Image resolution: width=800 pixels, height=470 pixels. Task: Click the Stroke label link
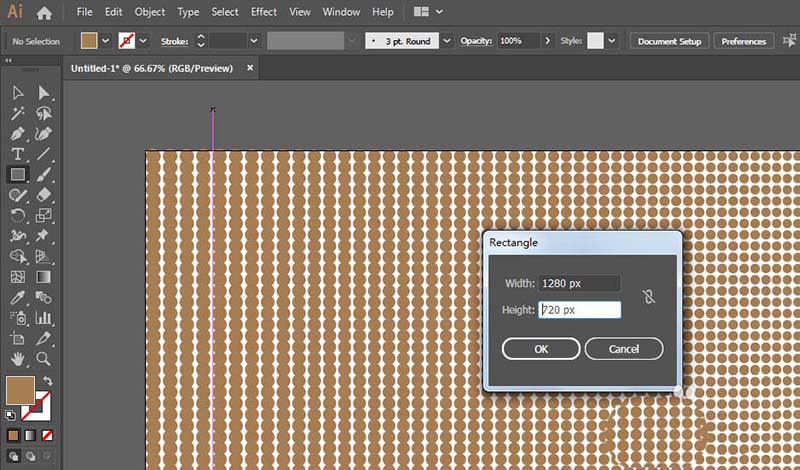pyautogui.click(x=174, y=41)
